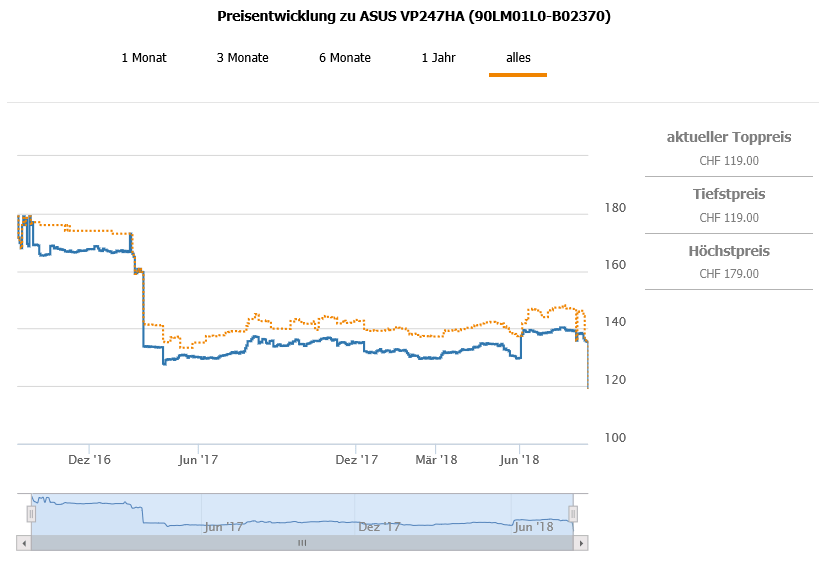Click the "Preisentwicklung zu ASUS VP247HA" chart title
The width and height of the screenshot is (819, 565).
pos(414,17)
